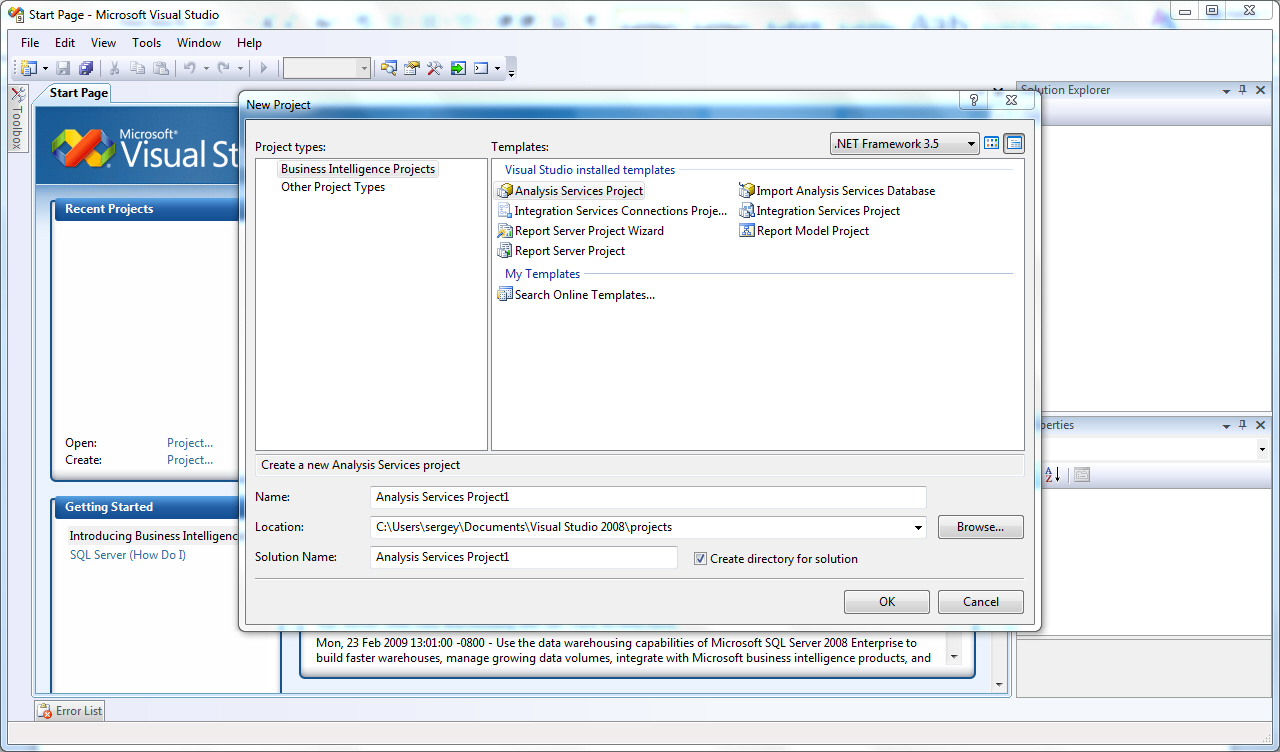Viewport: 1280px width, 752px height.
Task: Click the Open Project link on Start Page
Action: point(190,443)
